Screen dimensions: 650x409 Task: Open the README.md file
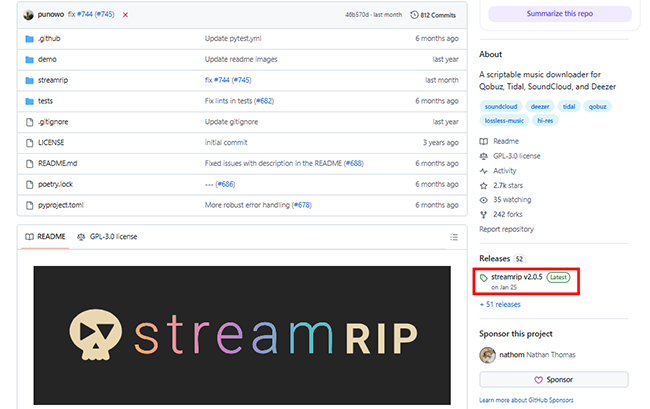pyautogui.click(x=58, y=163)
